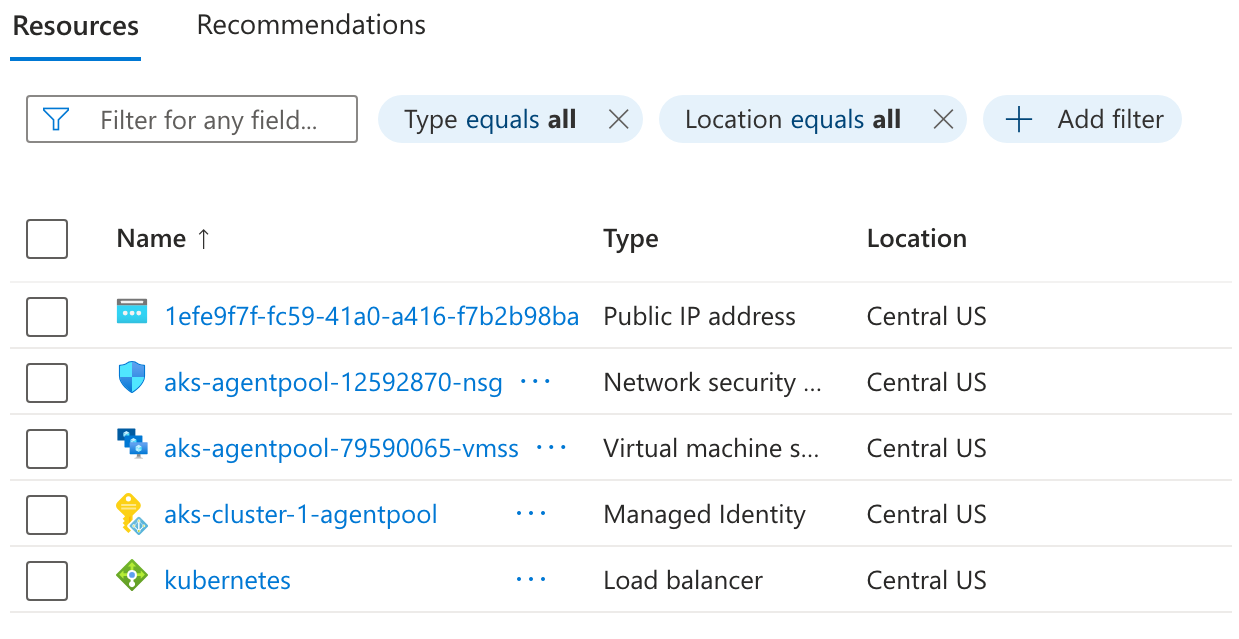Remove the Location equals all filter

943,120
